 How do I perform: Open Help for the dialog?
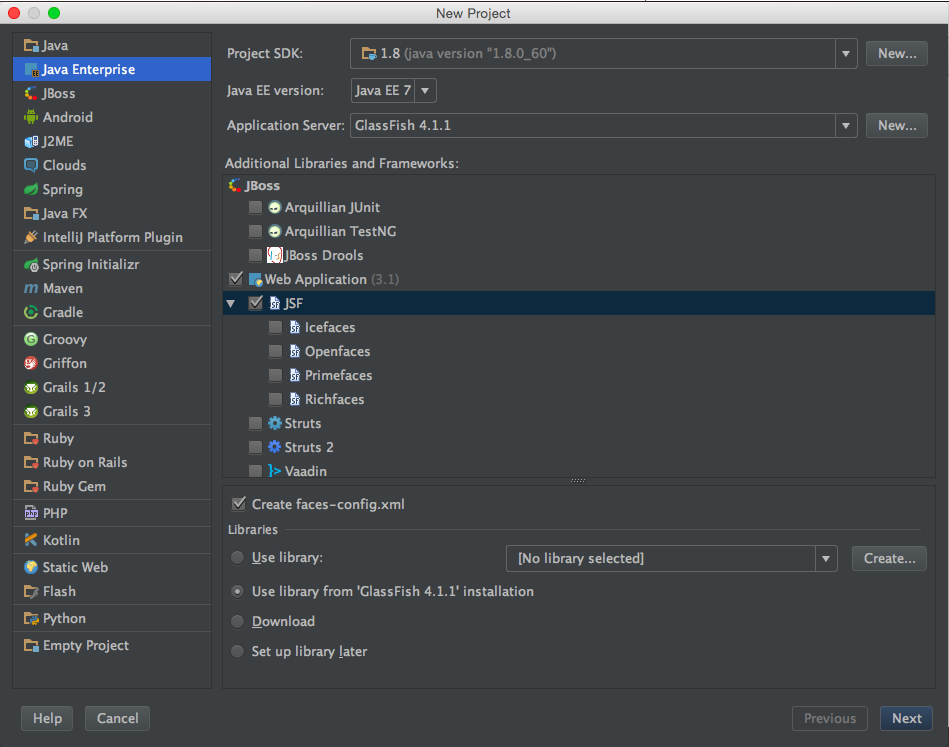click(x=47, y=719)
